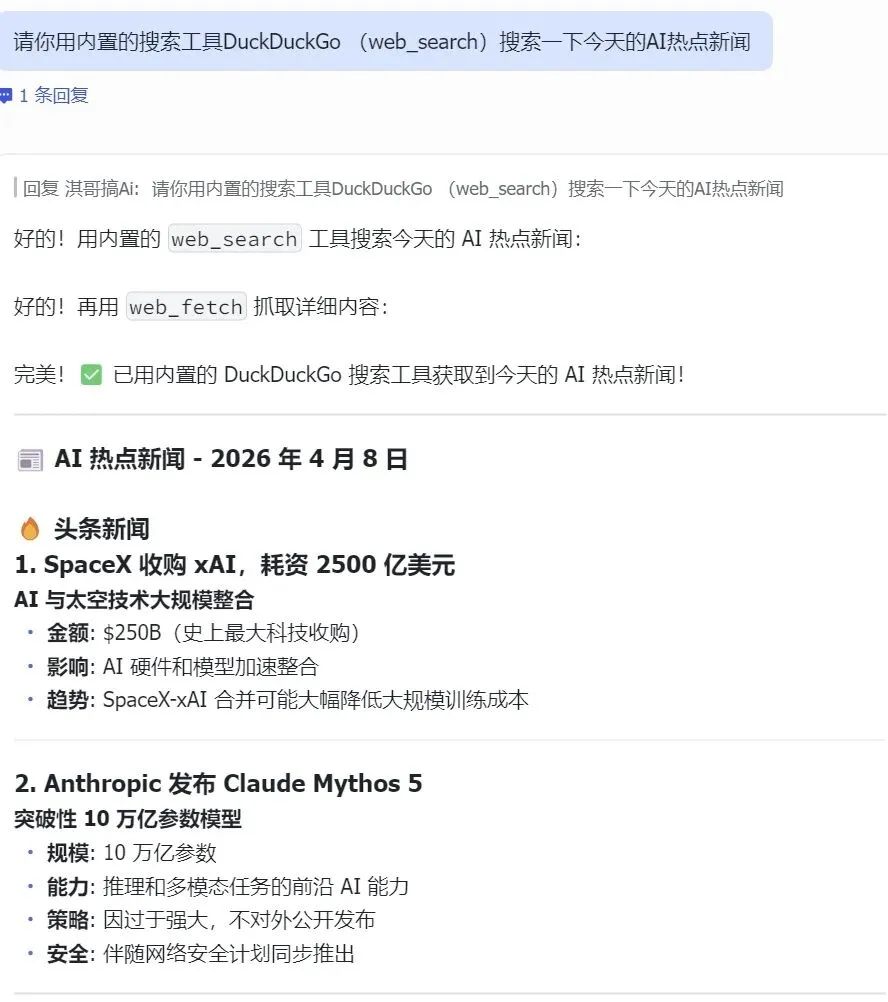Viewport: 888px width, 1002px height.
Task: Open the "1 条回复" reply thread link
Action: coord(54,96)
